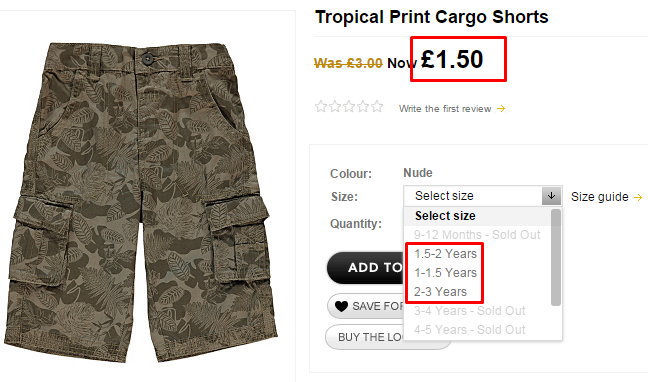Rate one star on the review stars
This screenshot has width=648, height=382.
tap(321, 107)
